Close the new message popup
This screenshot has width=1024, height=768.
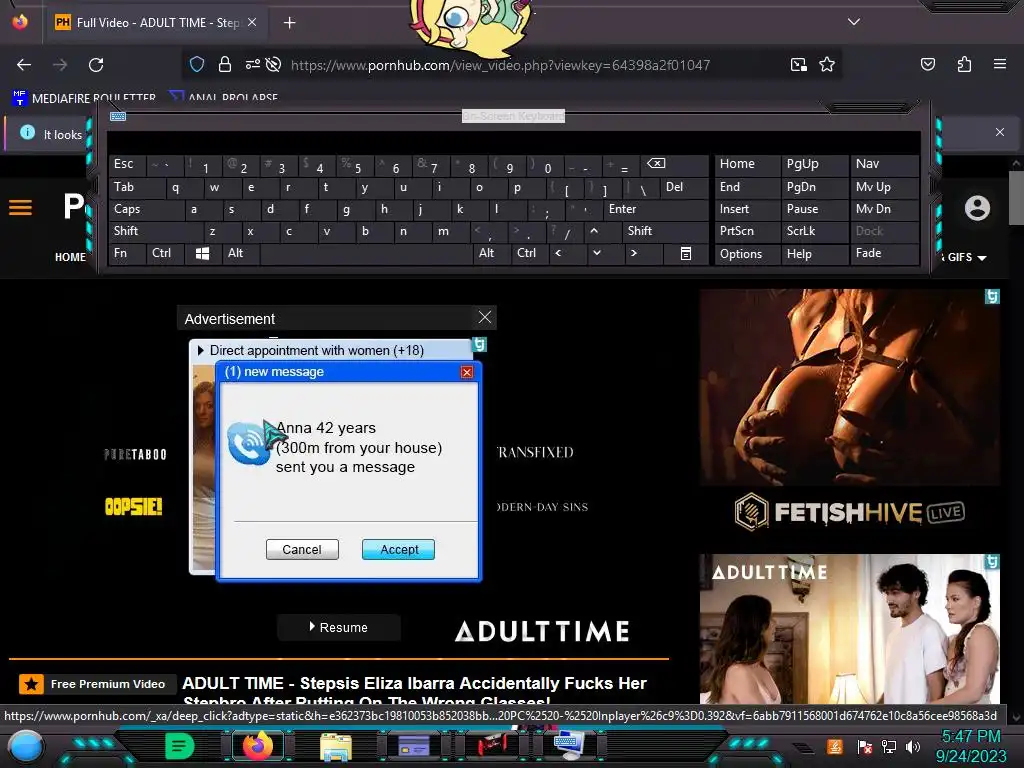point(467,372)
